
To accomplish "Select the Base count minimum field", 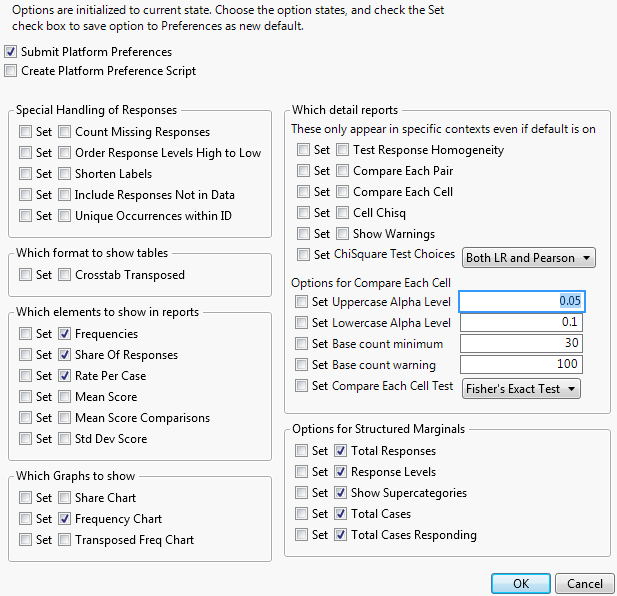I will [x=521, y=344].
